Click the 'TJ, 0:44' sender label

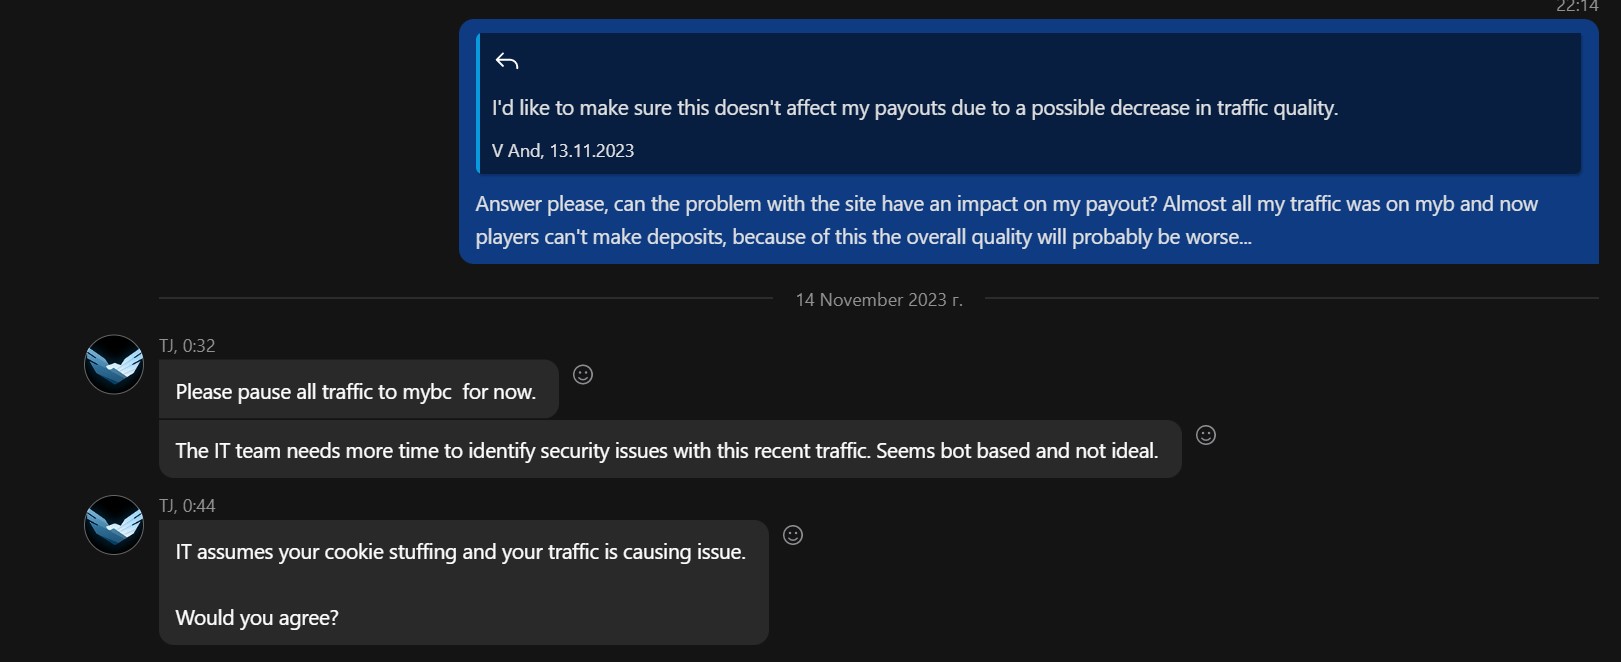[x=187, y=506]
